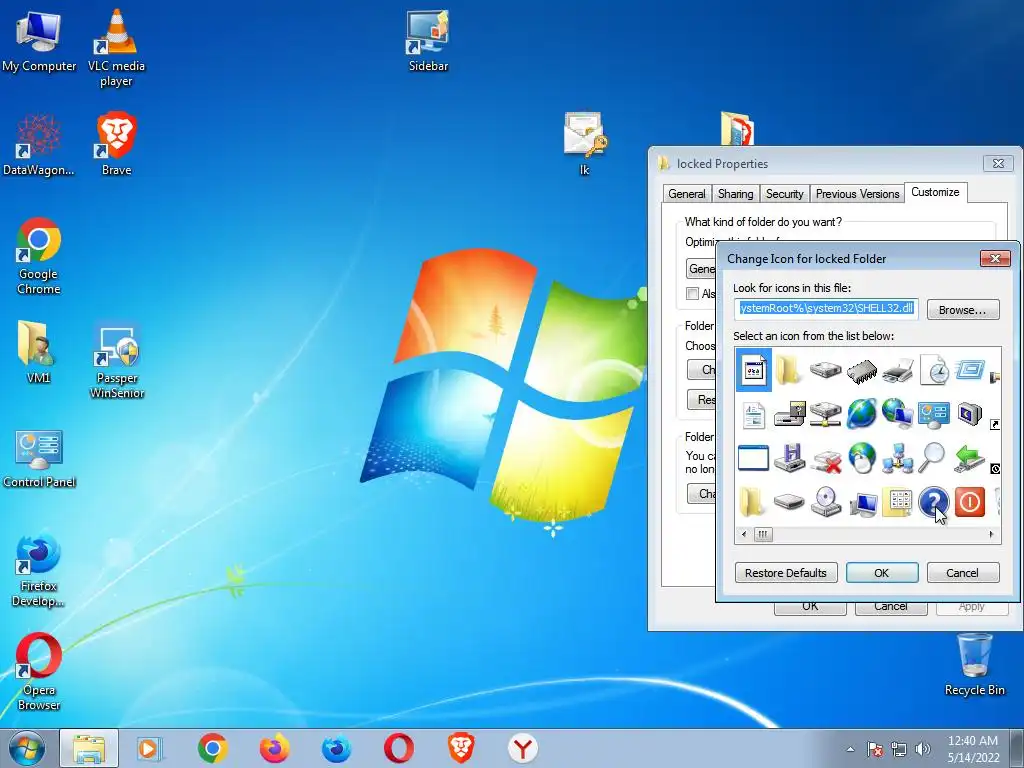Pick the network drive icon with cable
The width and height of the screenshot is (1024, 768).
(825, 415)
